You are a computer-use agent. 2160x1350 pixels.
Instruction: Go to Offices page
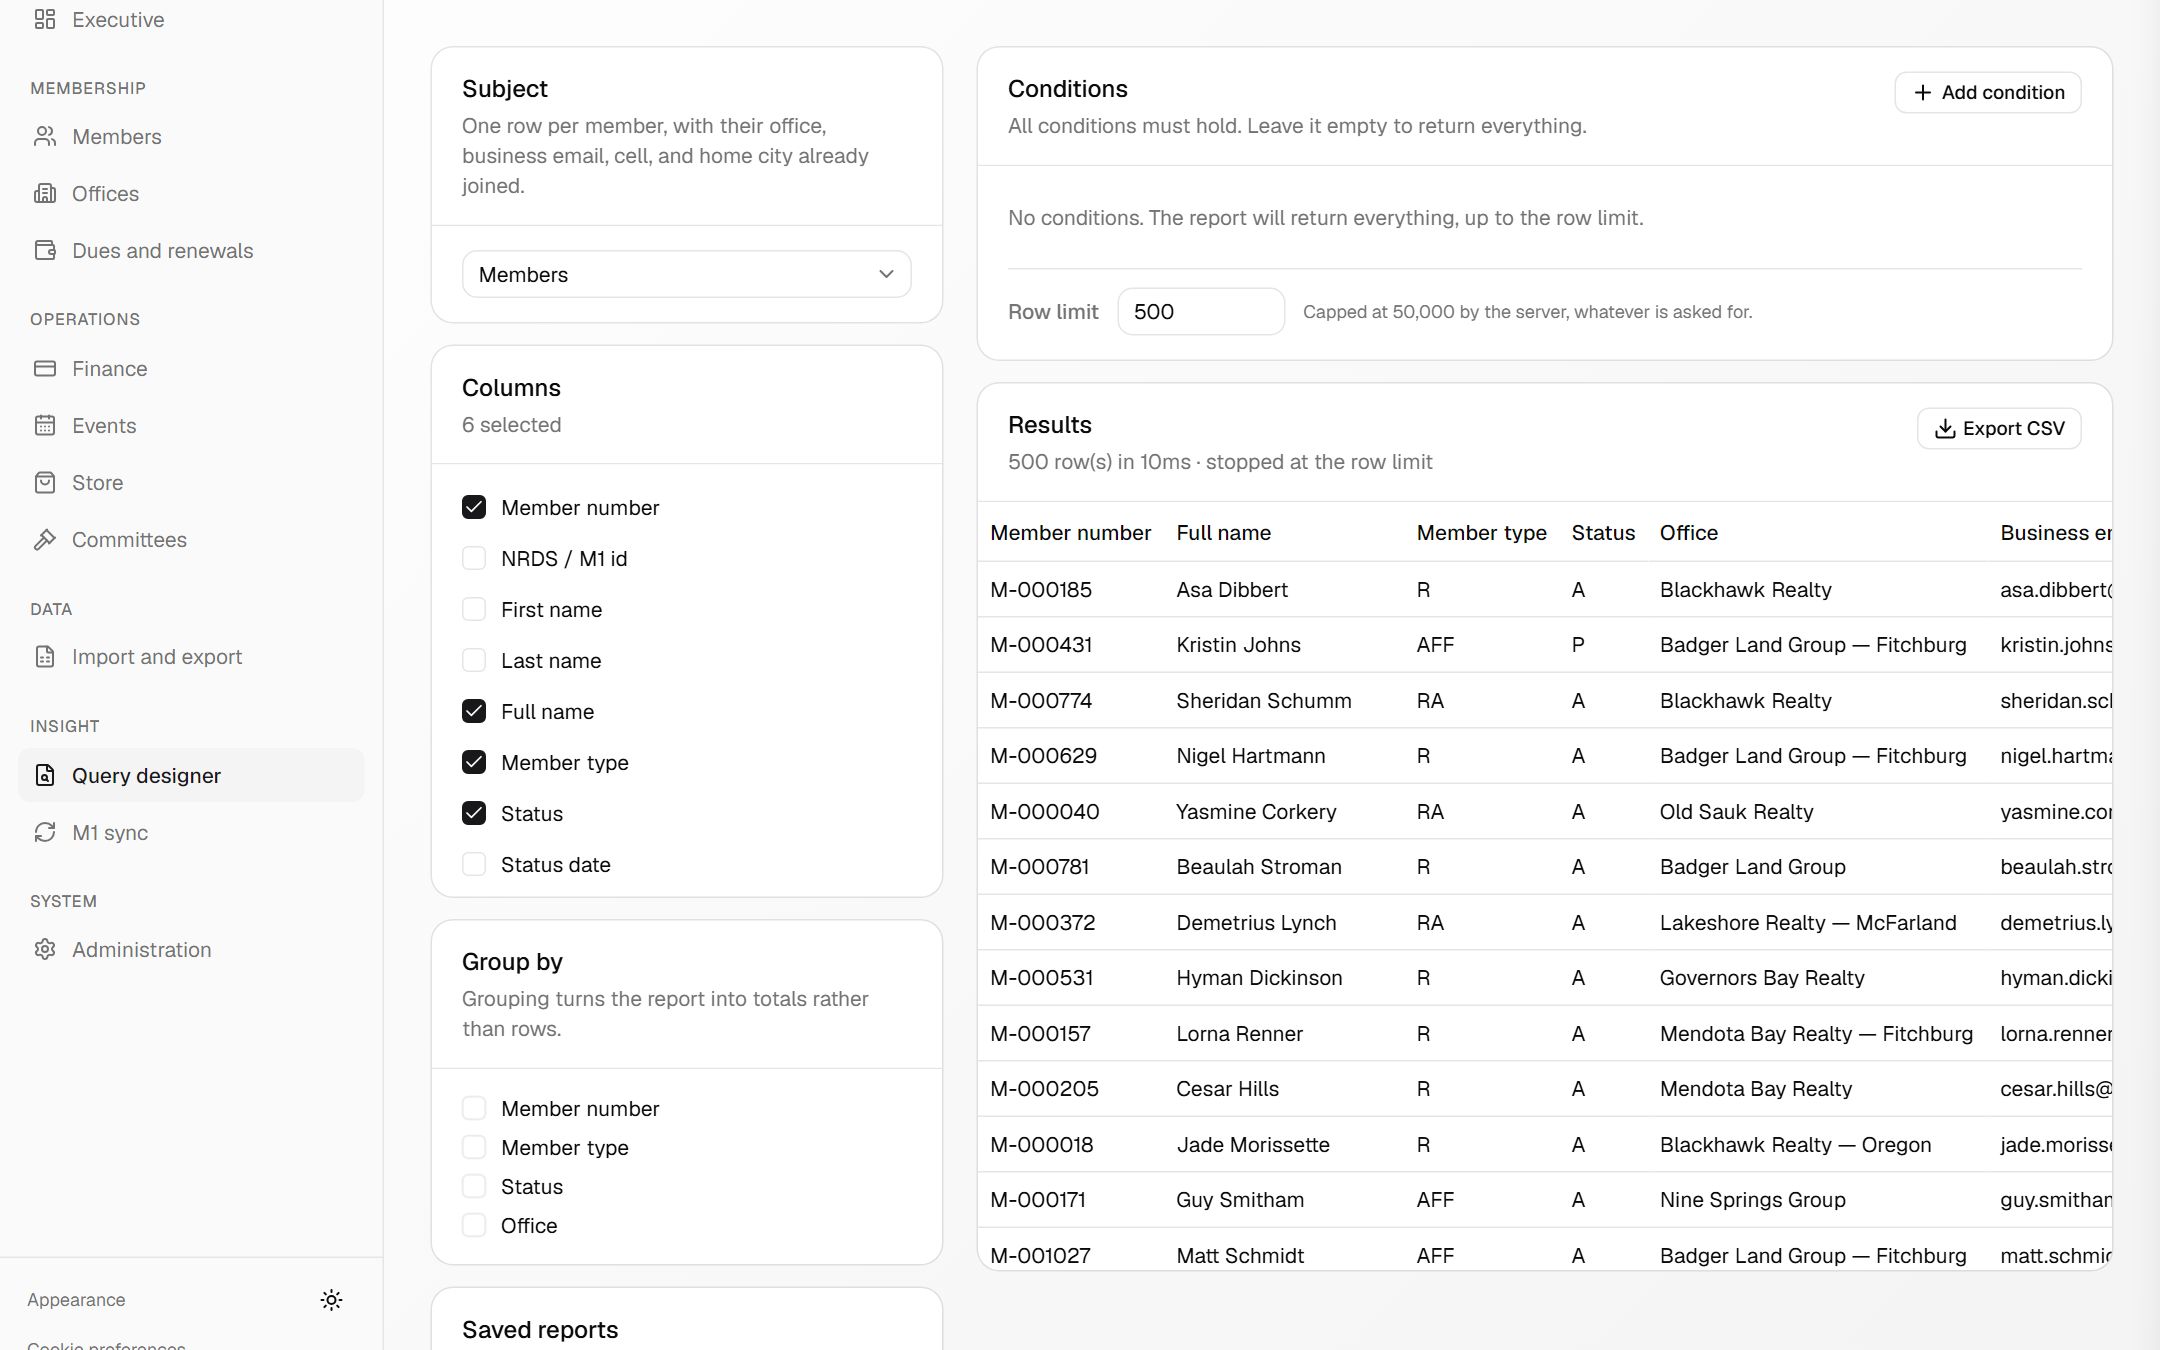(x=191, y=193)
